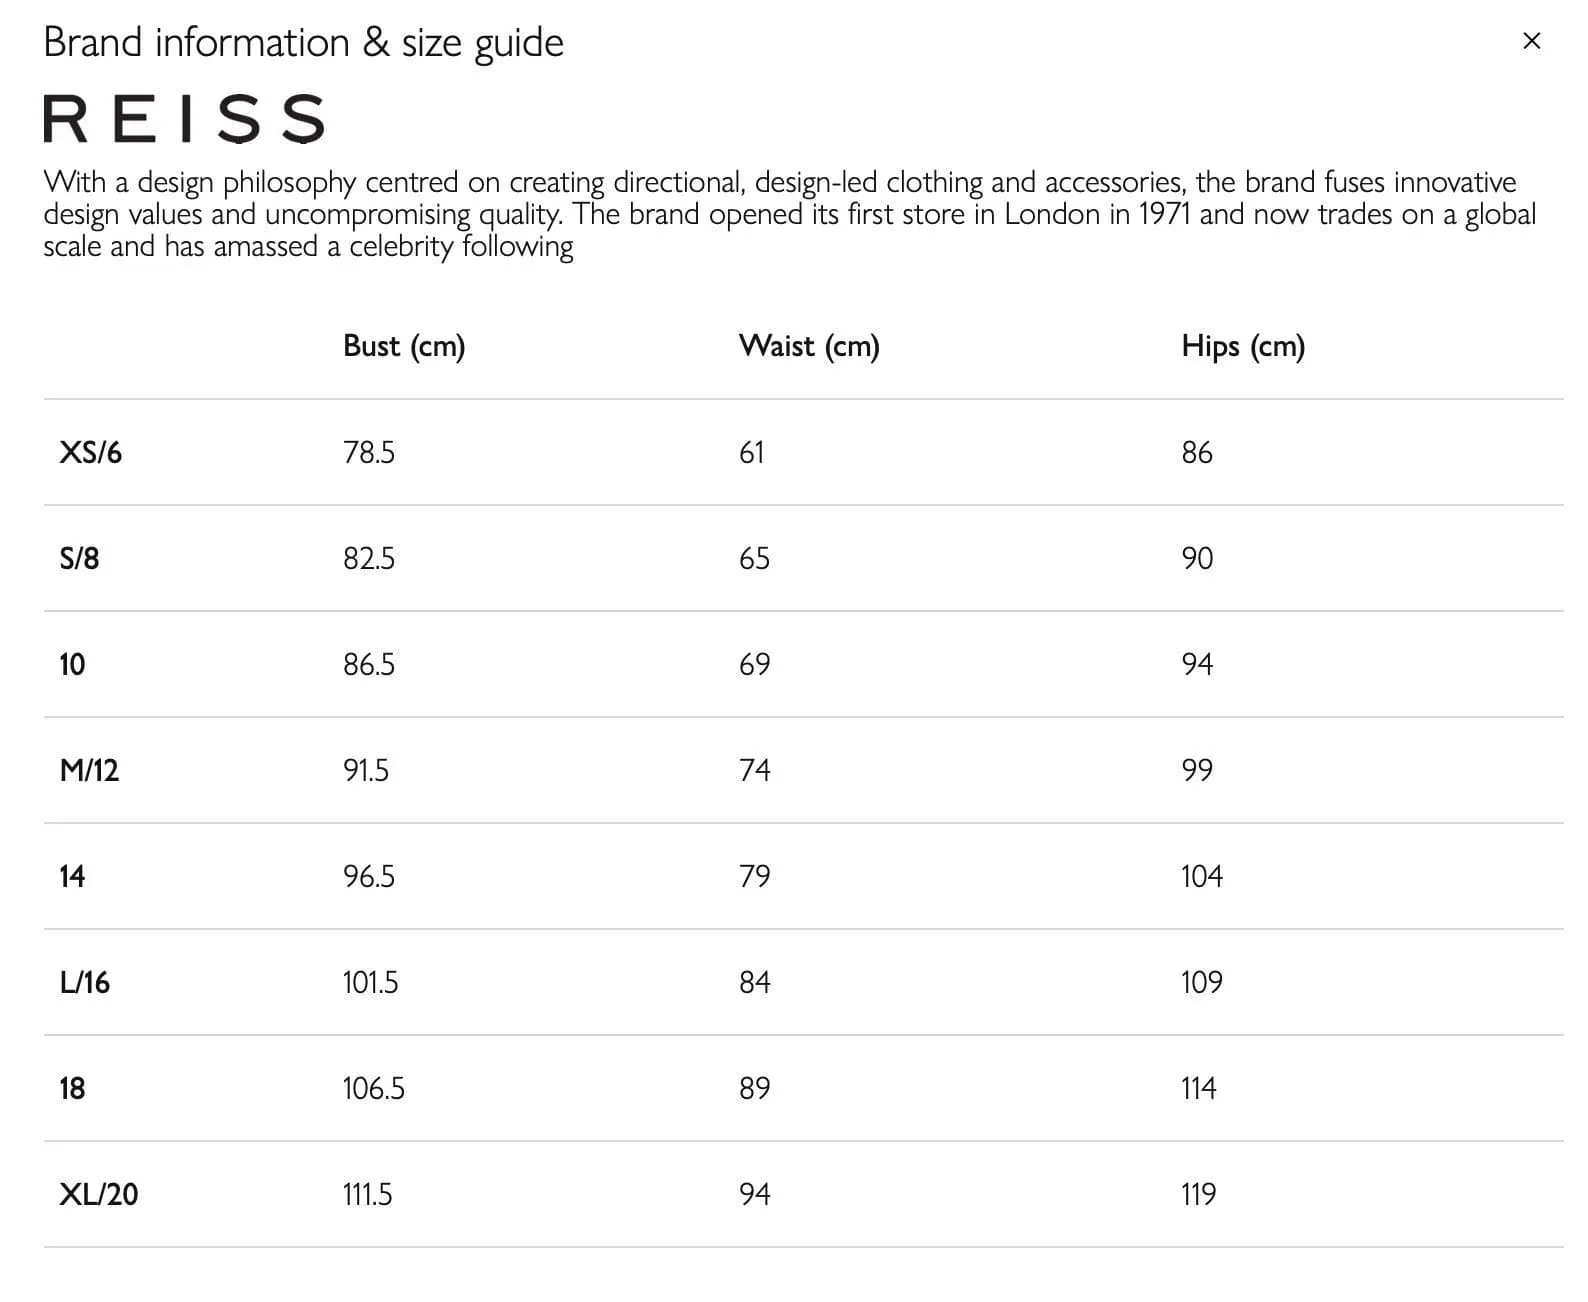Click the S/8 size row label

coord(79,558)
